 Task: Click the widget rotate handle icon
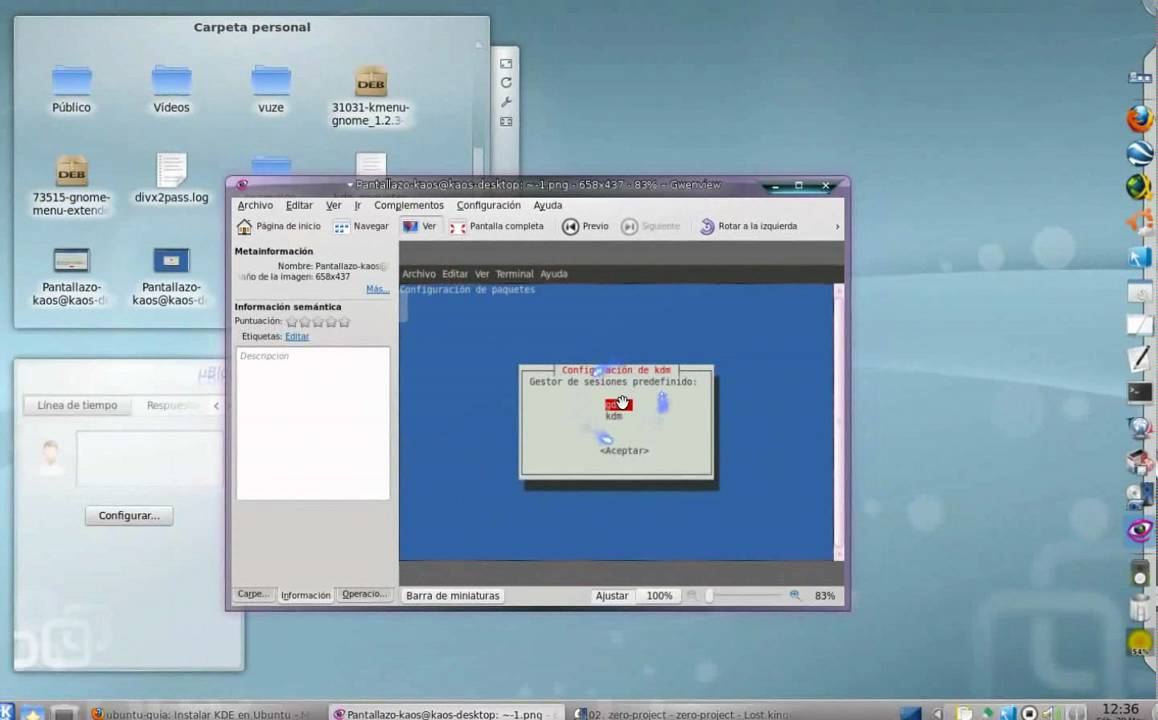506,83
